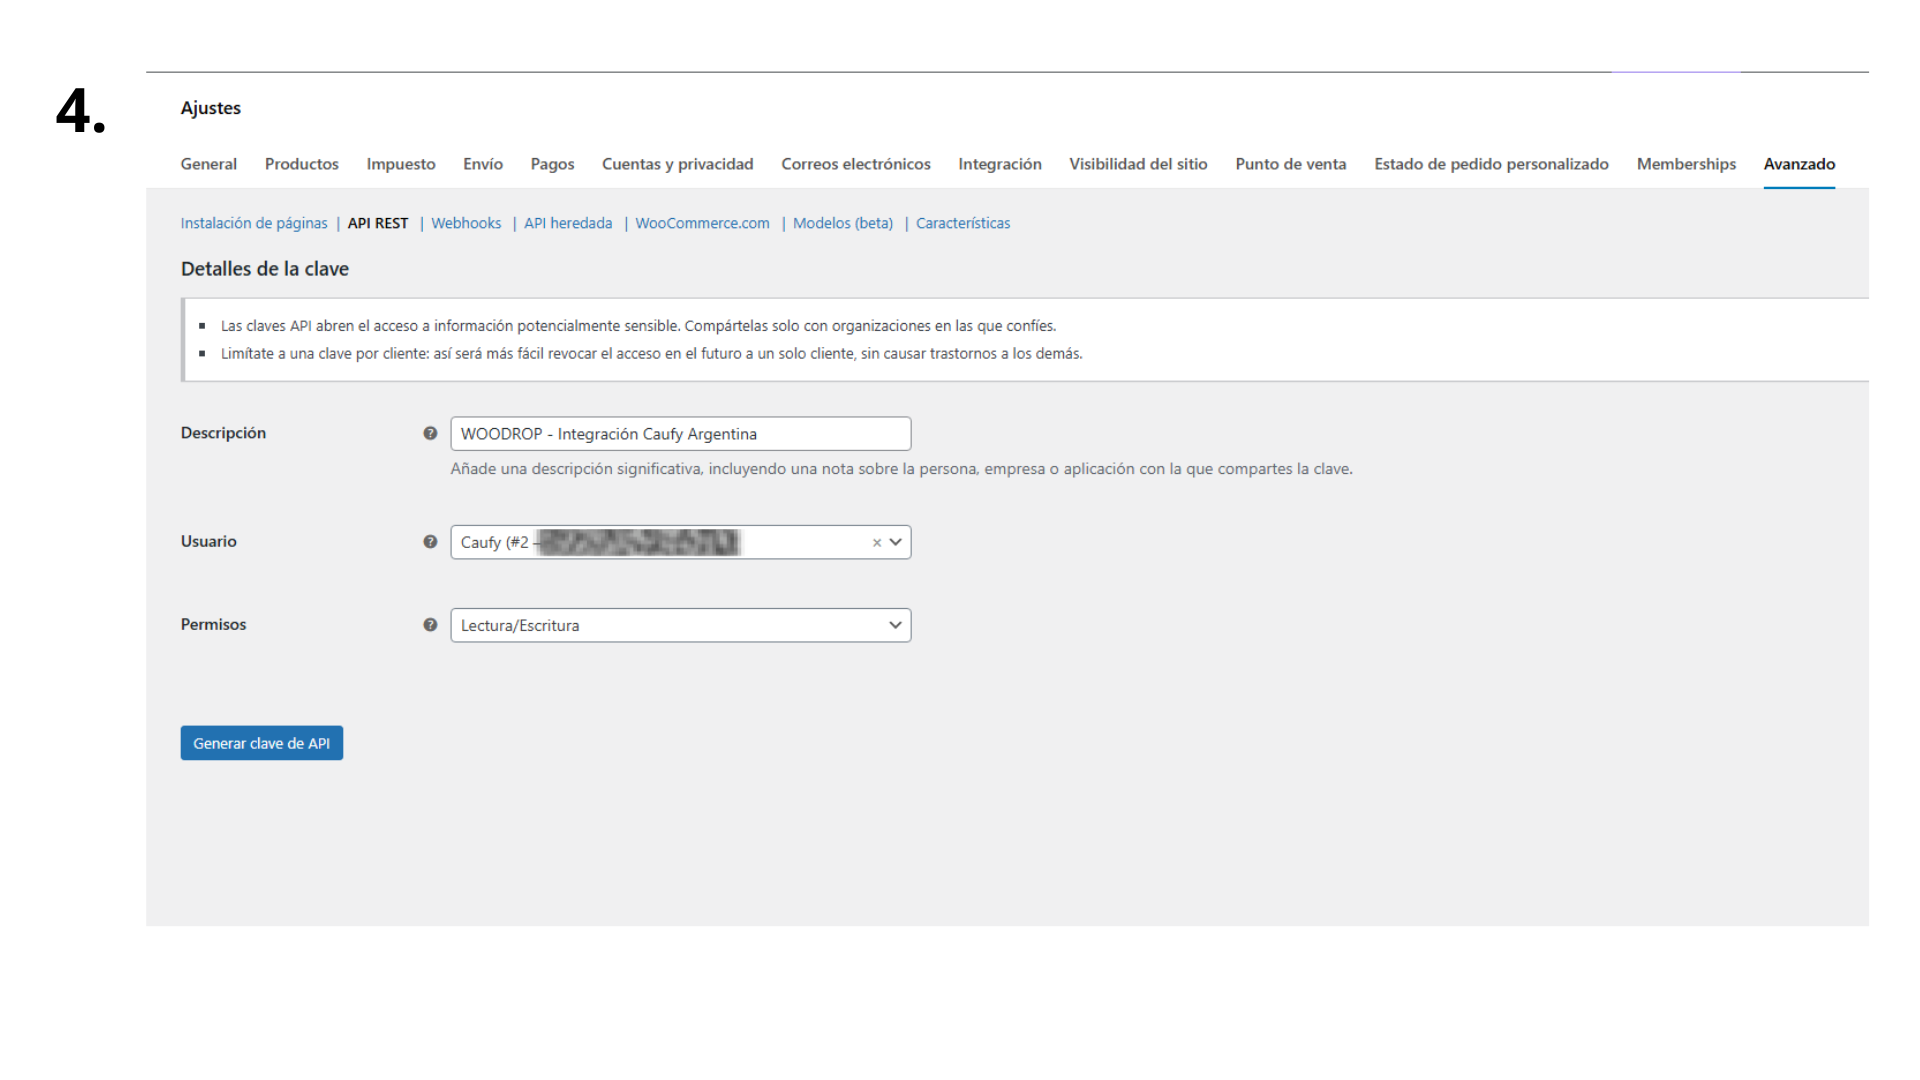Screen dimensions: 1920x1080
Task: Clear the selected Caufy user with the x
Action: [876, 542]
